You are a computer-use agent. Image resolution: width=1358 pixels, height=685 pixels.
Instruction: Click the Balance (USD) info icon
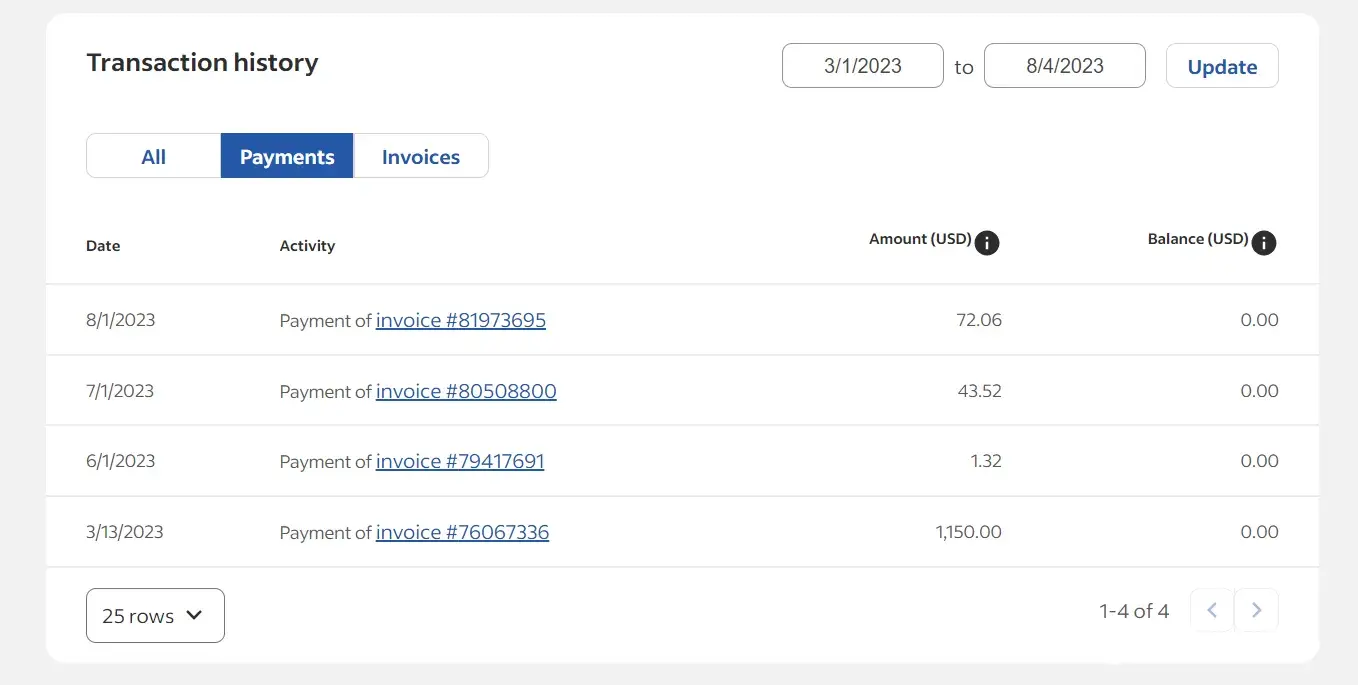(1264, 243)
